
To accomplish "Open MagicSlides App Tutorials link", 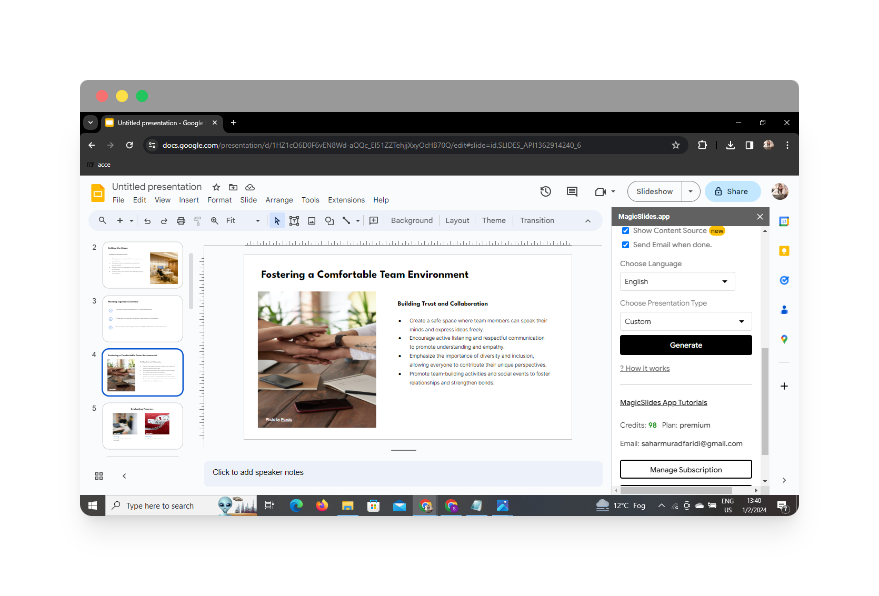I will (663, 403).
